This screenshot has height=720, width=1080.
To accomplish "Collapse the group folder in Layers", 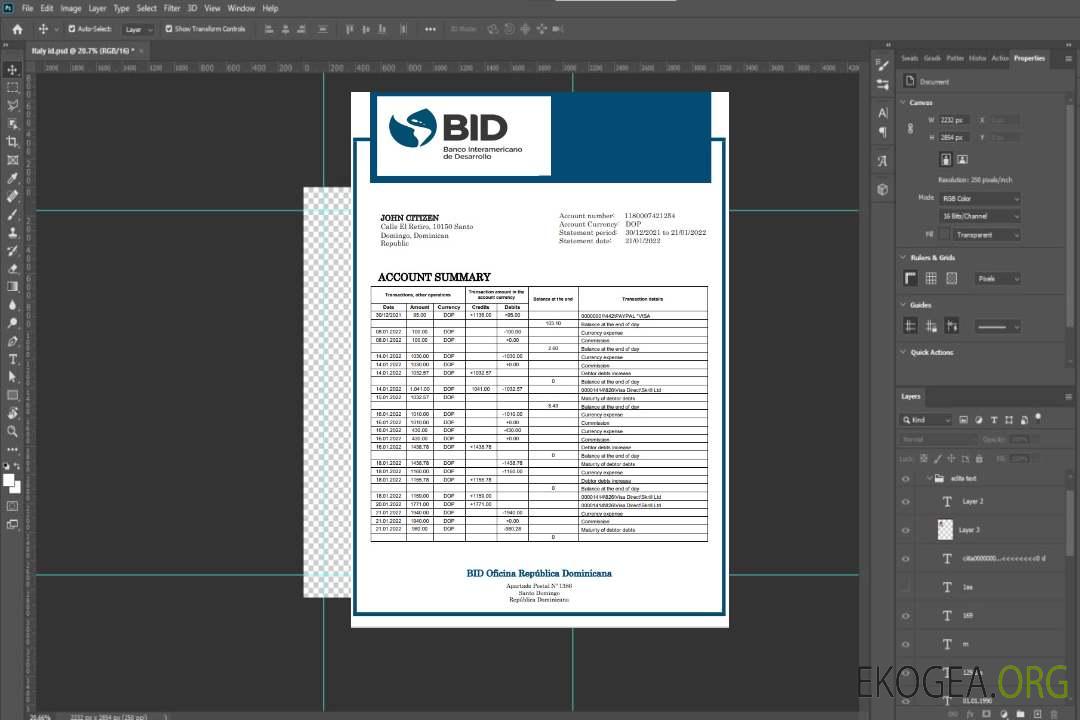I will 929,478.
